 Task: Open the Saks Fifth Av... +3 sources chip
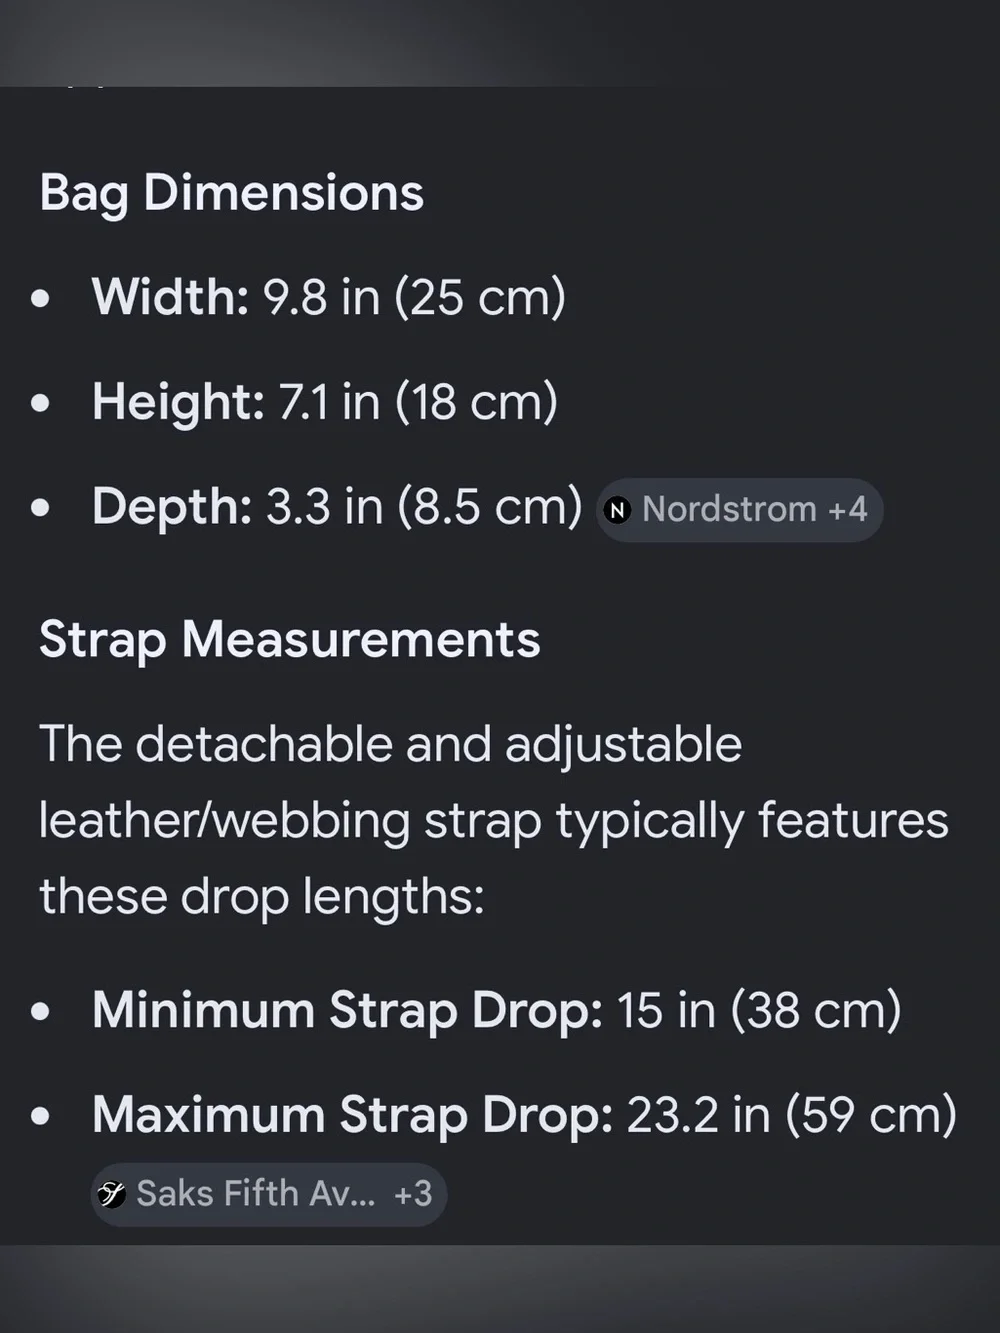point(268,1194)
